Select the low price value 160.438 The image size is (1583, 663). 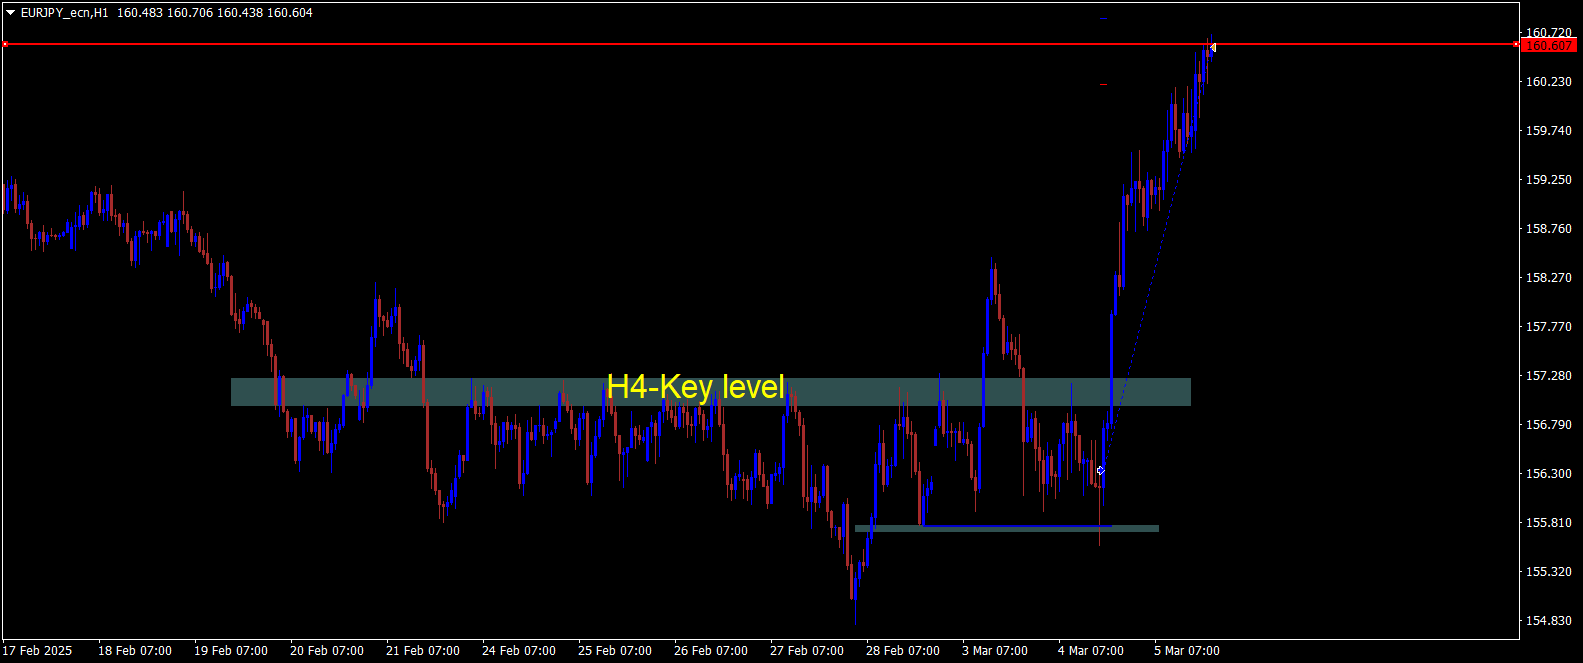coord(240,13)
